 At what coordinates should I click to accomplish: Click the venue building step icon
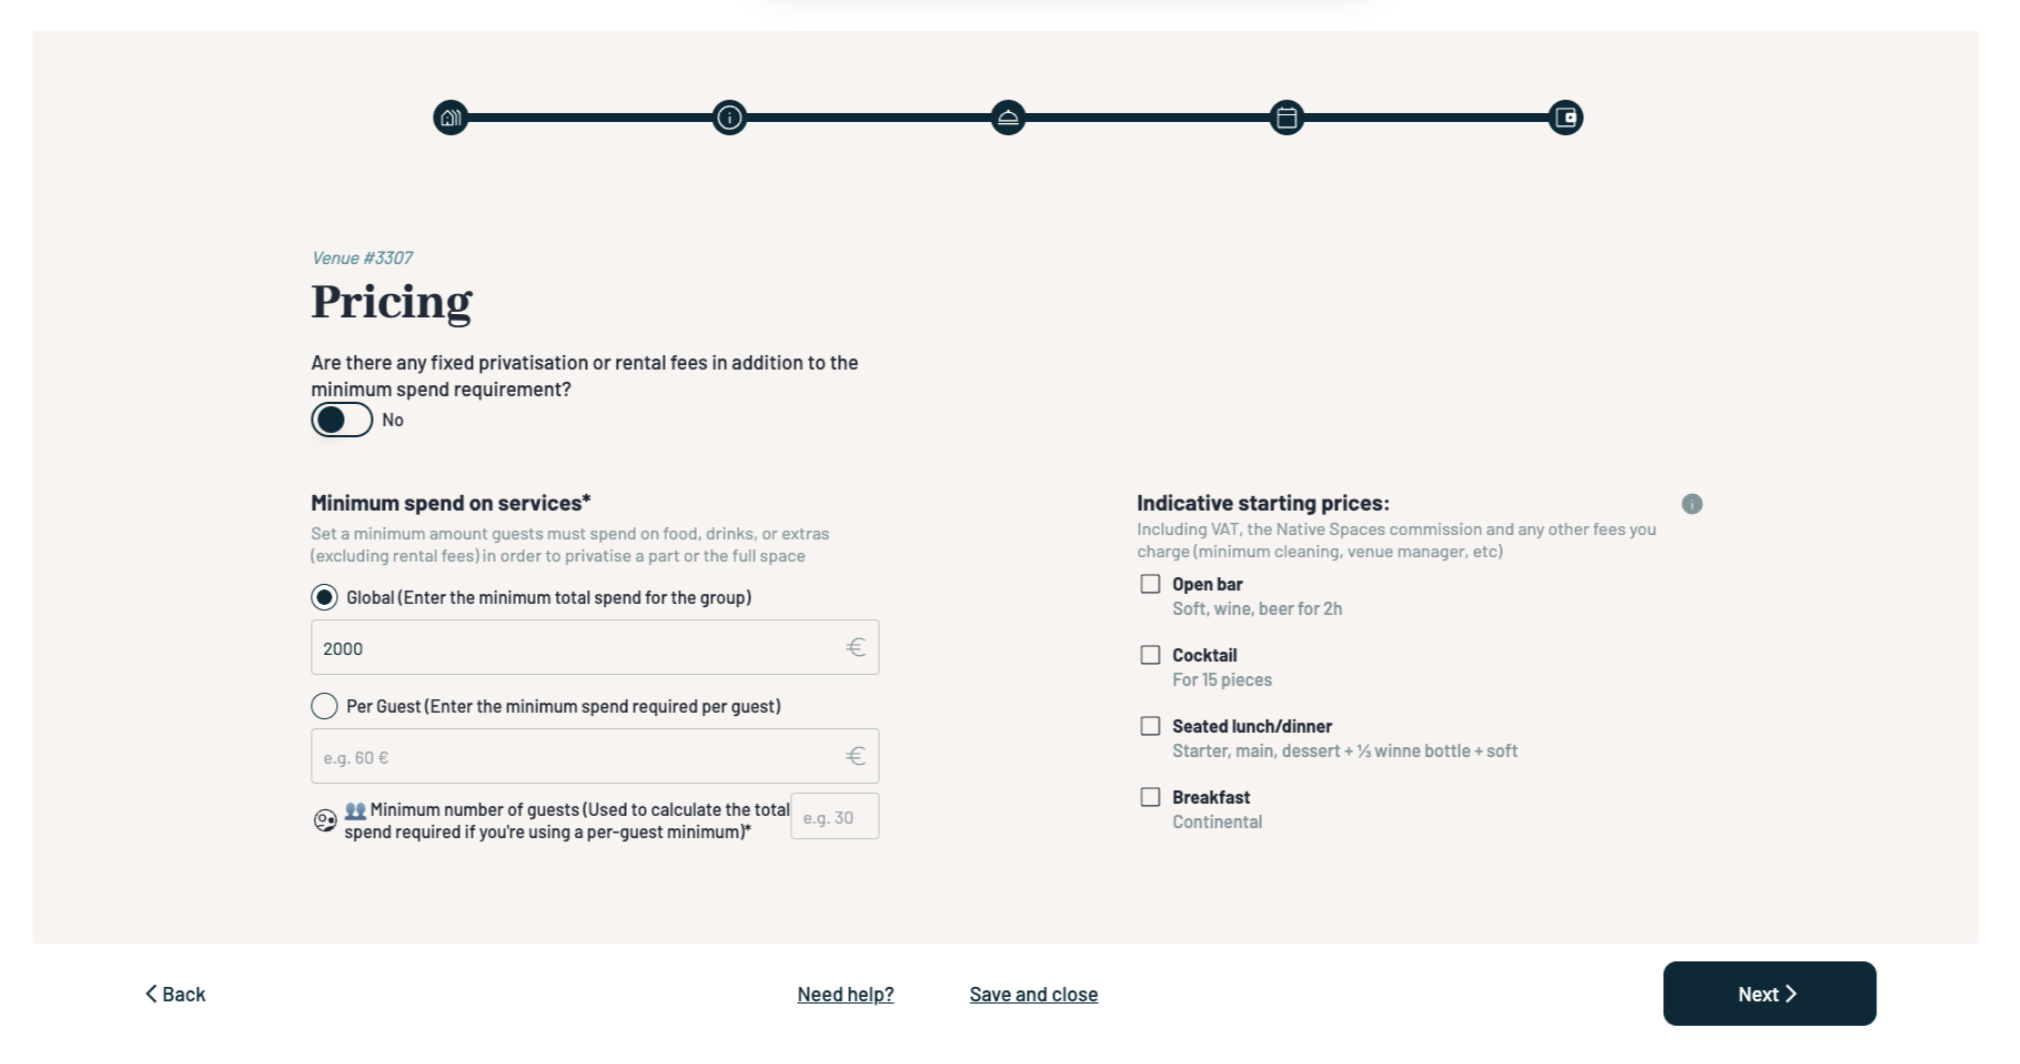pos(451,118)
